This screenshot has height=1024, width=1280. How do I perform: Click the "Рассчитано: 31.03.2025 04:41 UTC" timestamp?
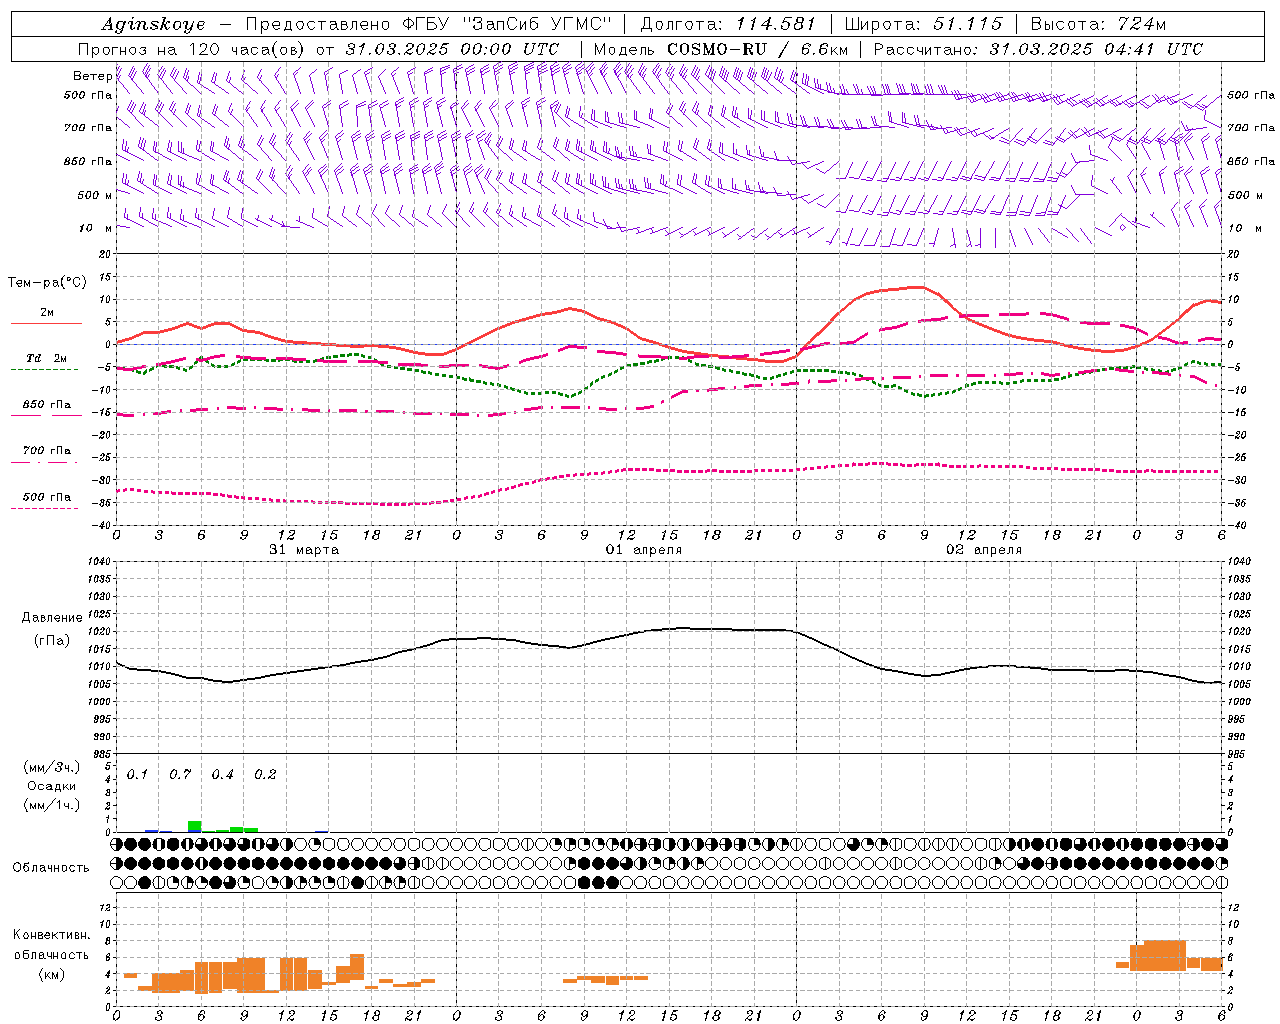point(1038,49)
